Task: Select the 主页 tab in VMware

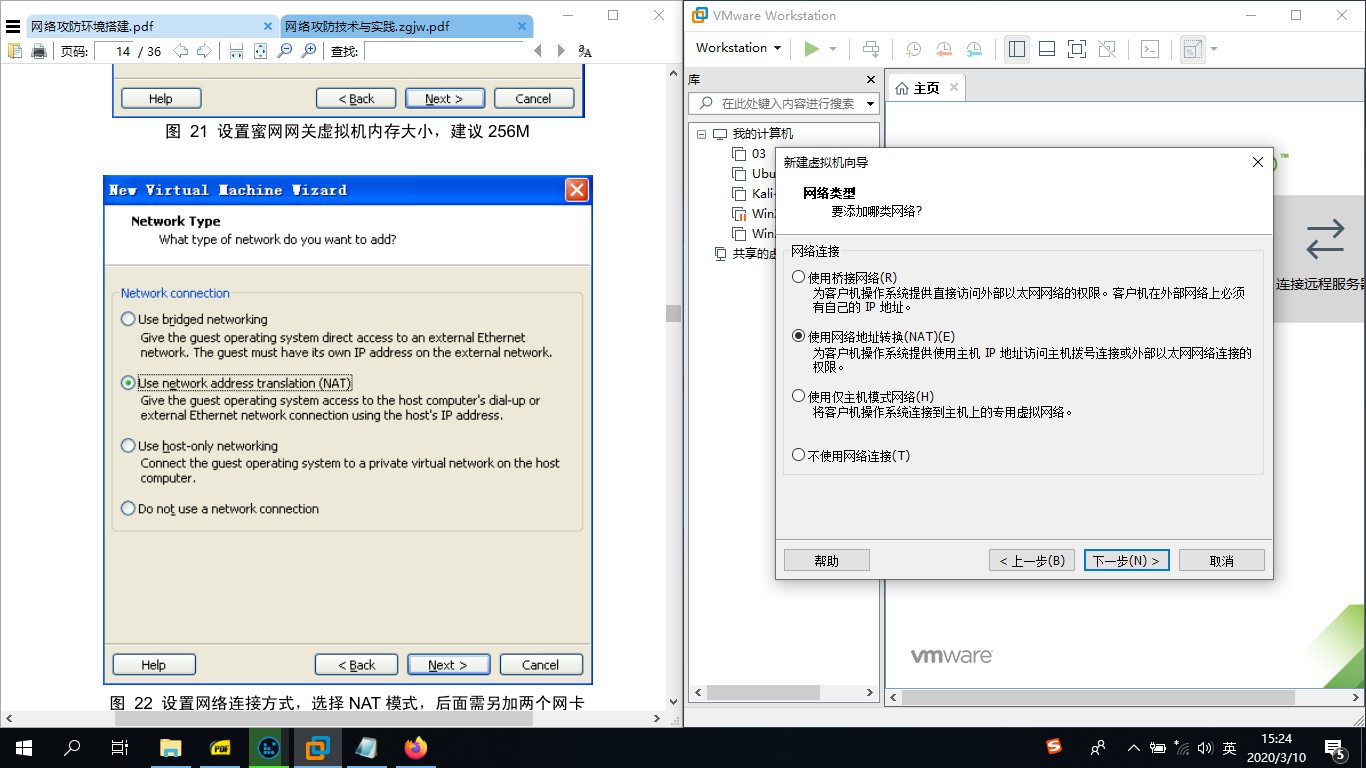Action: (926, 88)
